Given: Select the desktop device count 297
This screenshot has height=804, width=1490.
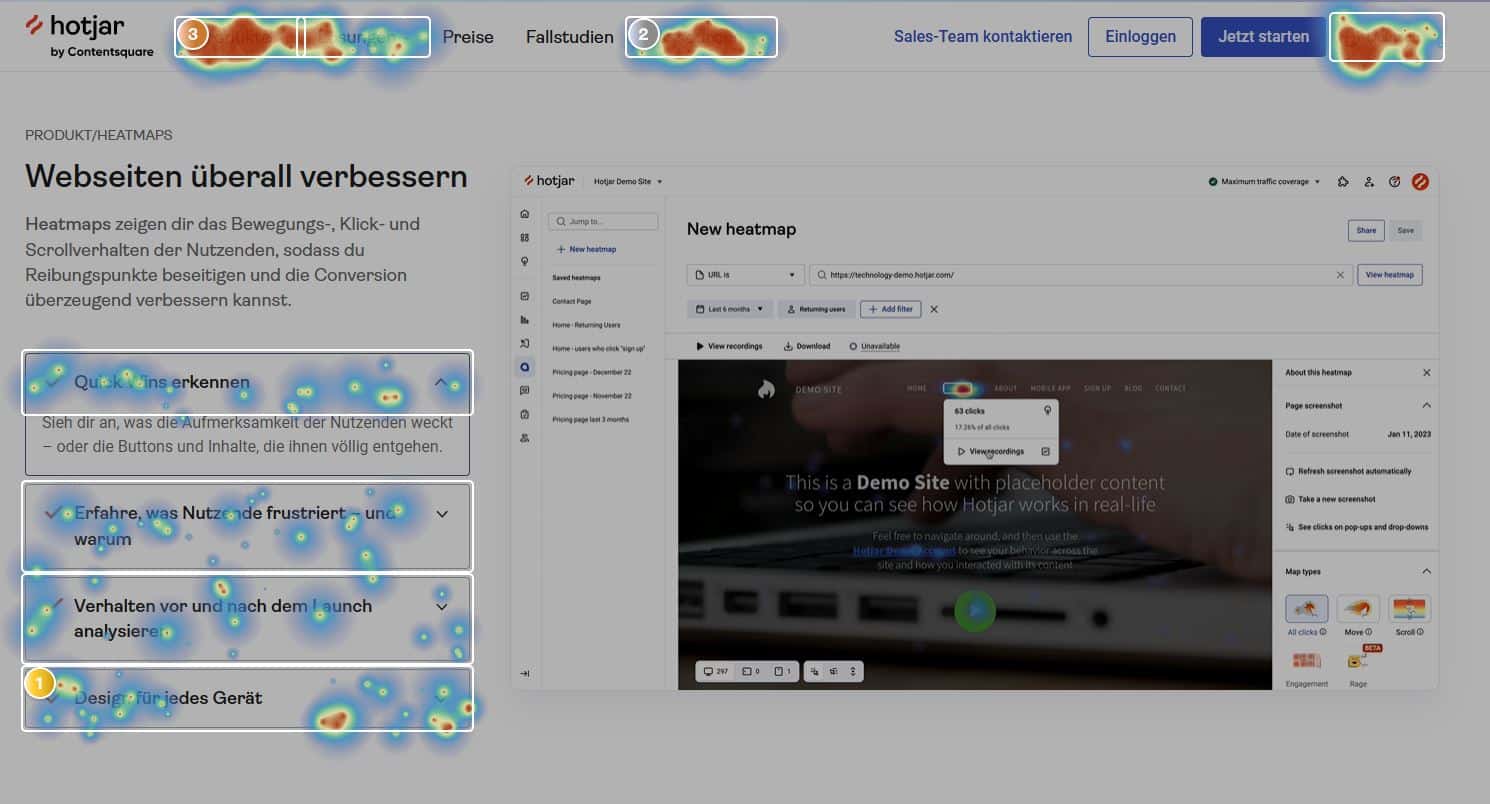Looking at the screenshot, I should click(714, 672).
